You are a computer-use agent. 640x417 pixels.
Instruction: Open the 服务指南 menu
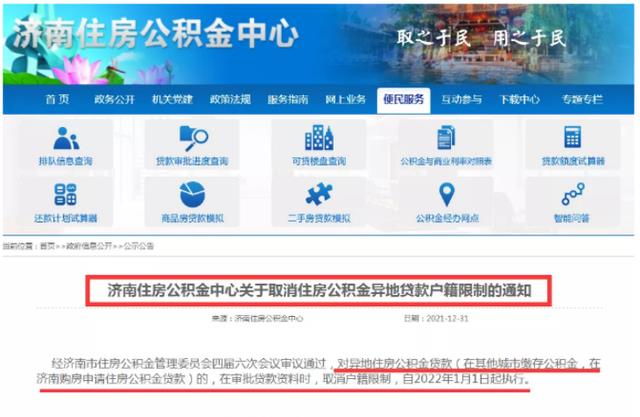288,99
